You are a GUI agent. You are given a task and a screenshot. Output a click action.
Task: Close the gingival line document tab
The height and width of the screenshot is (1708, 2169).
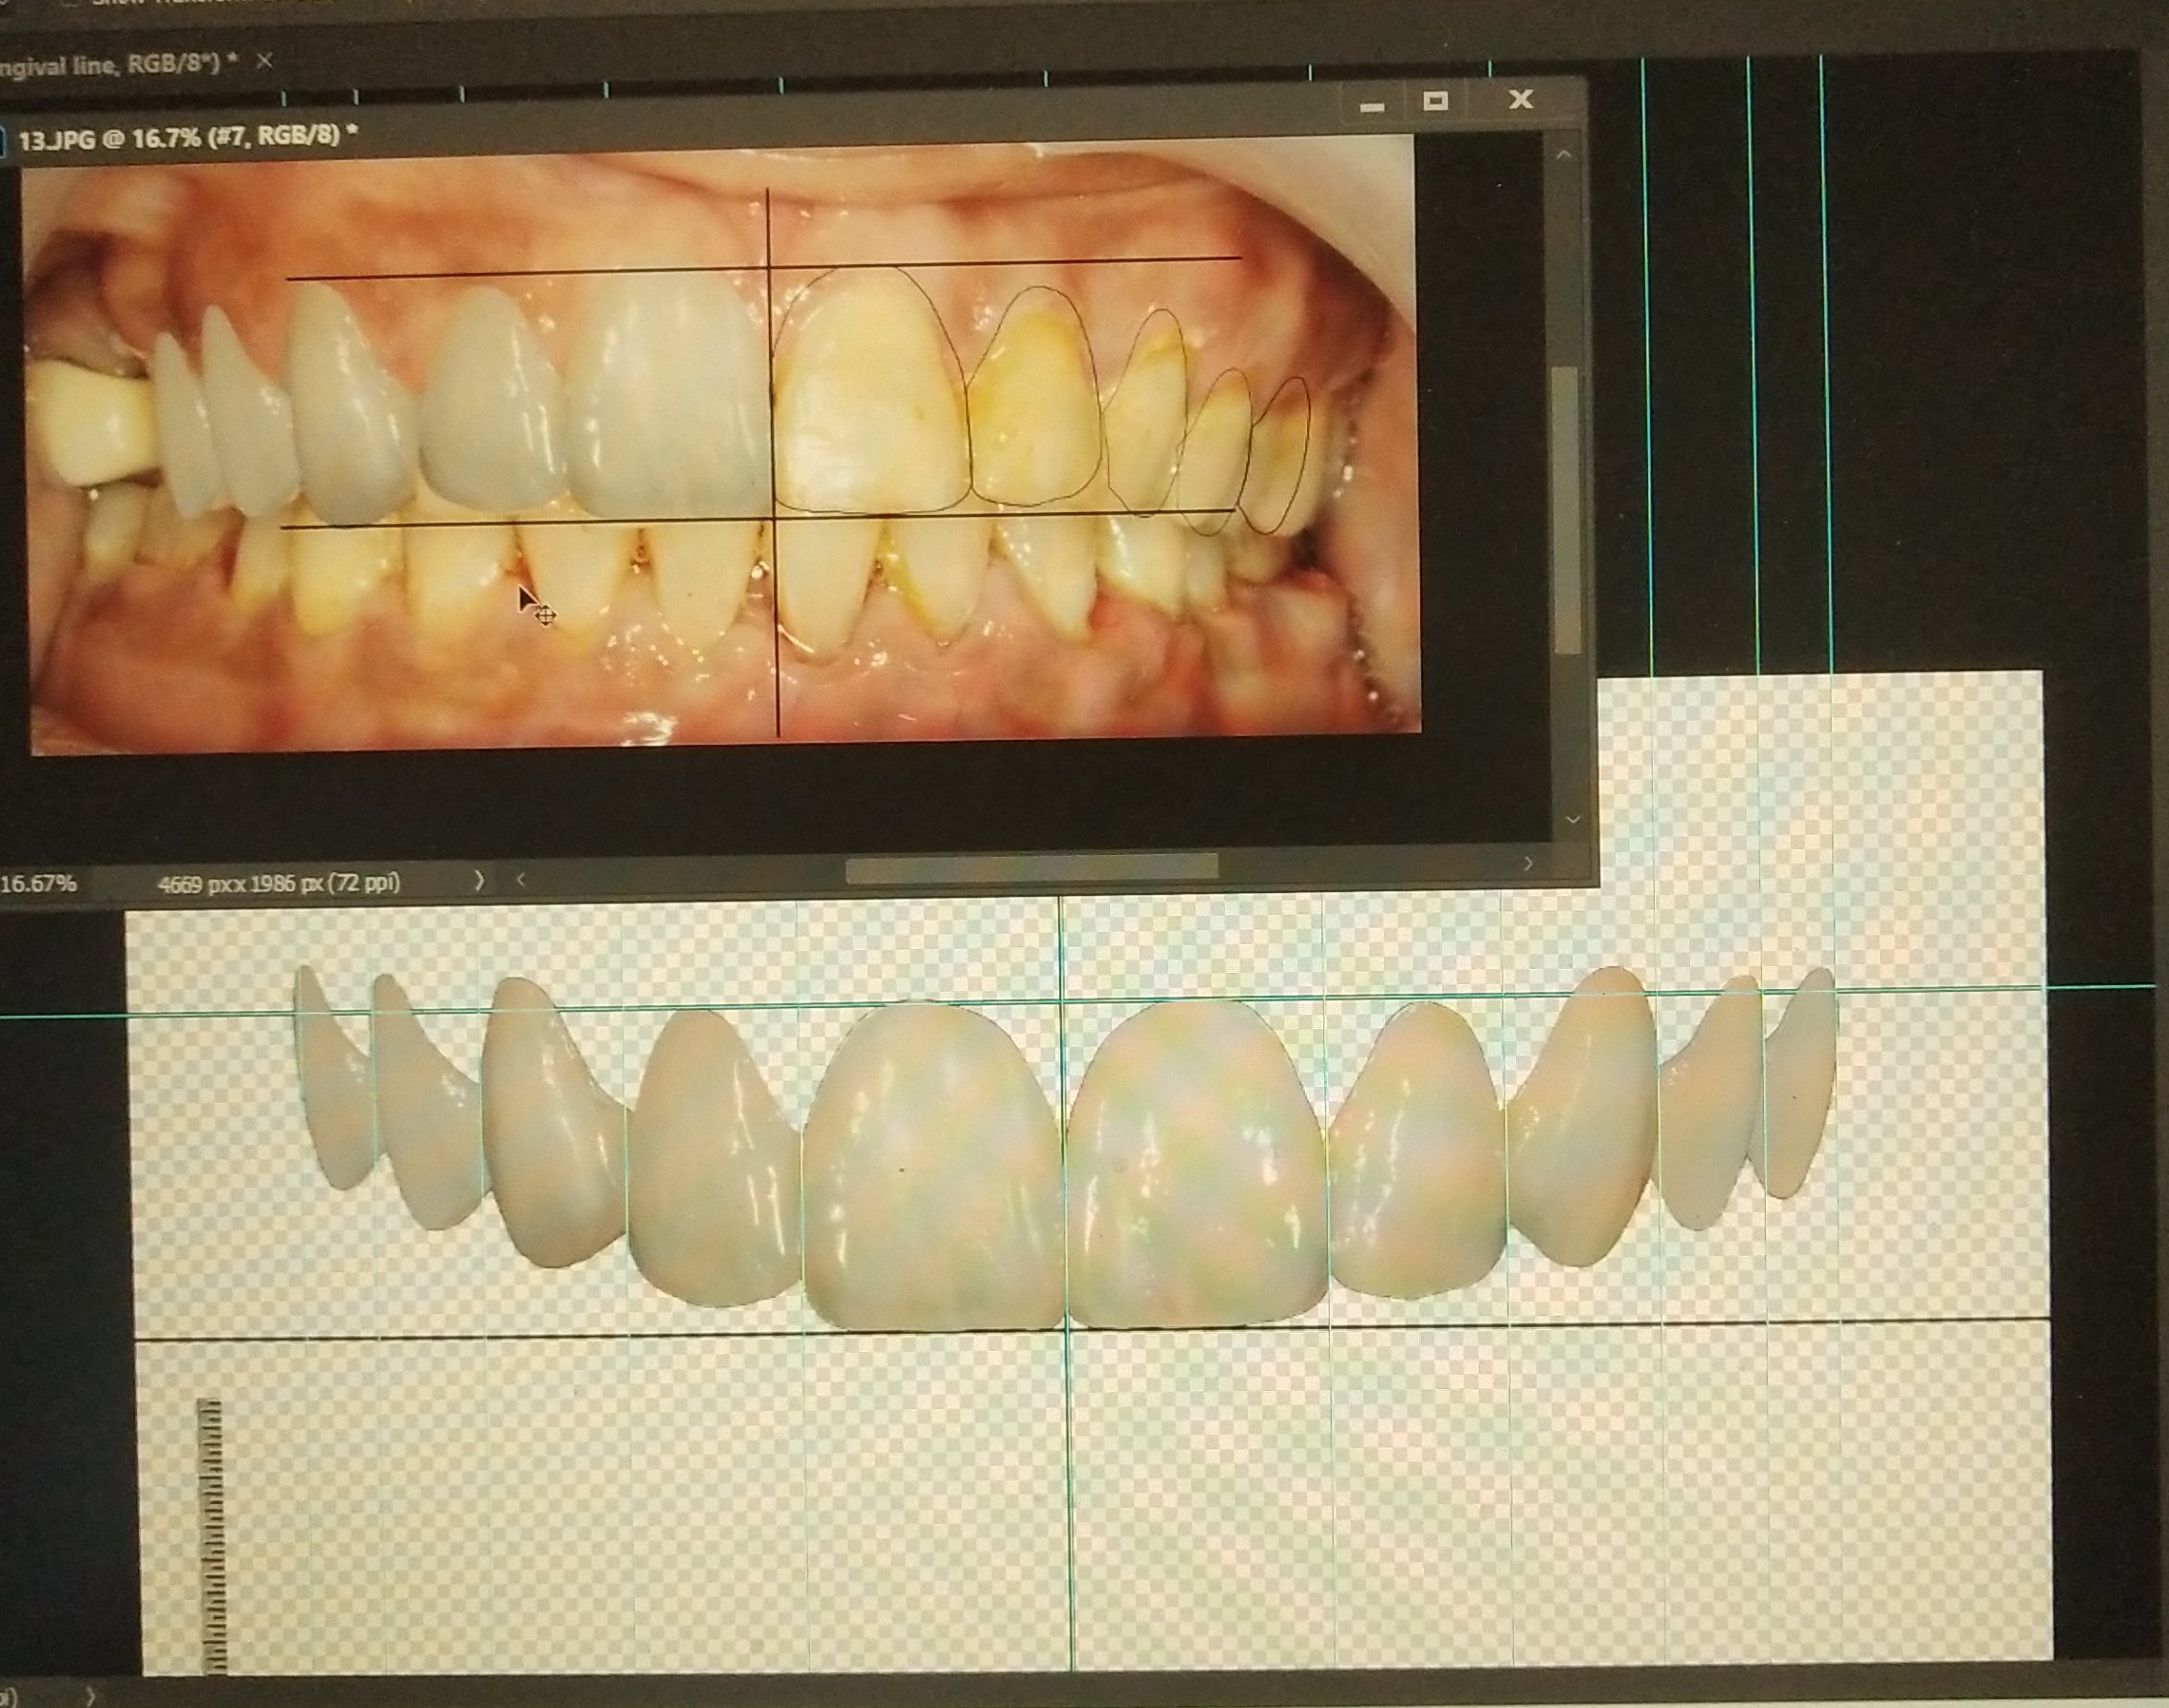264,62
